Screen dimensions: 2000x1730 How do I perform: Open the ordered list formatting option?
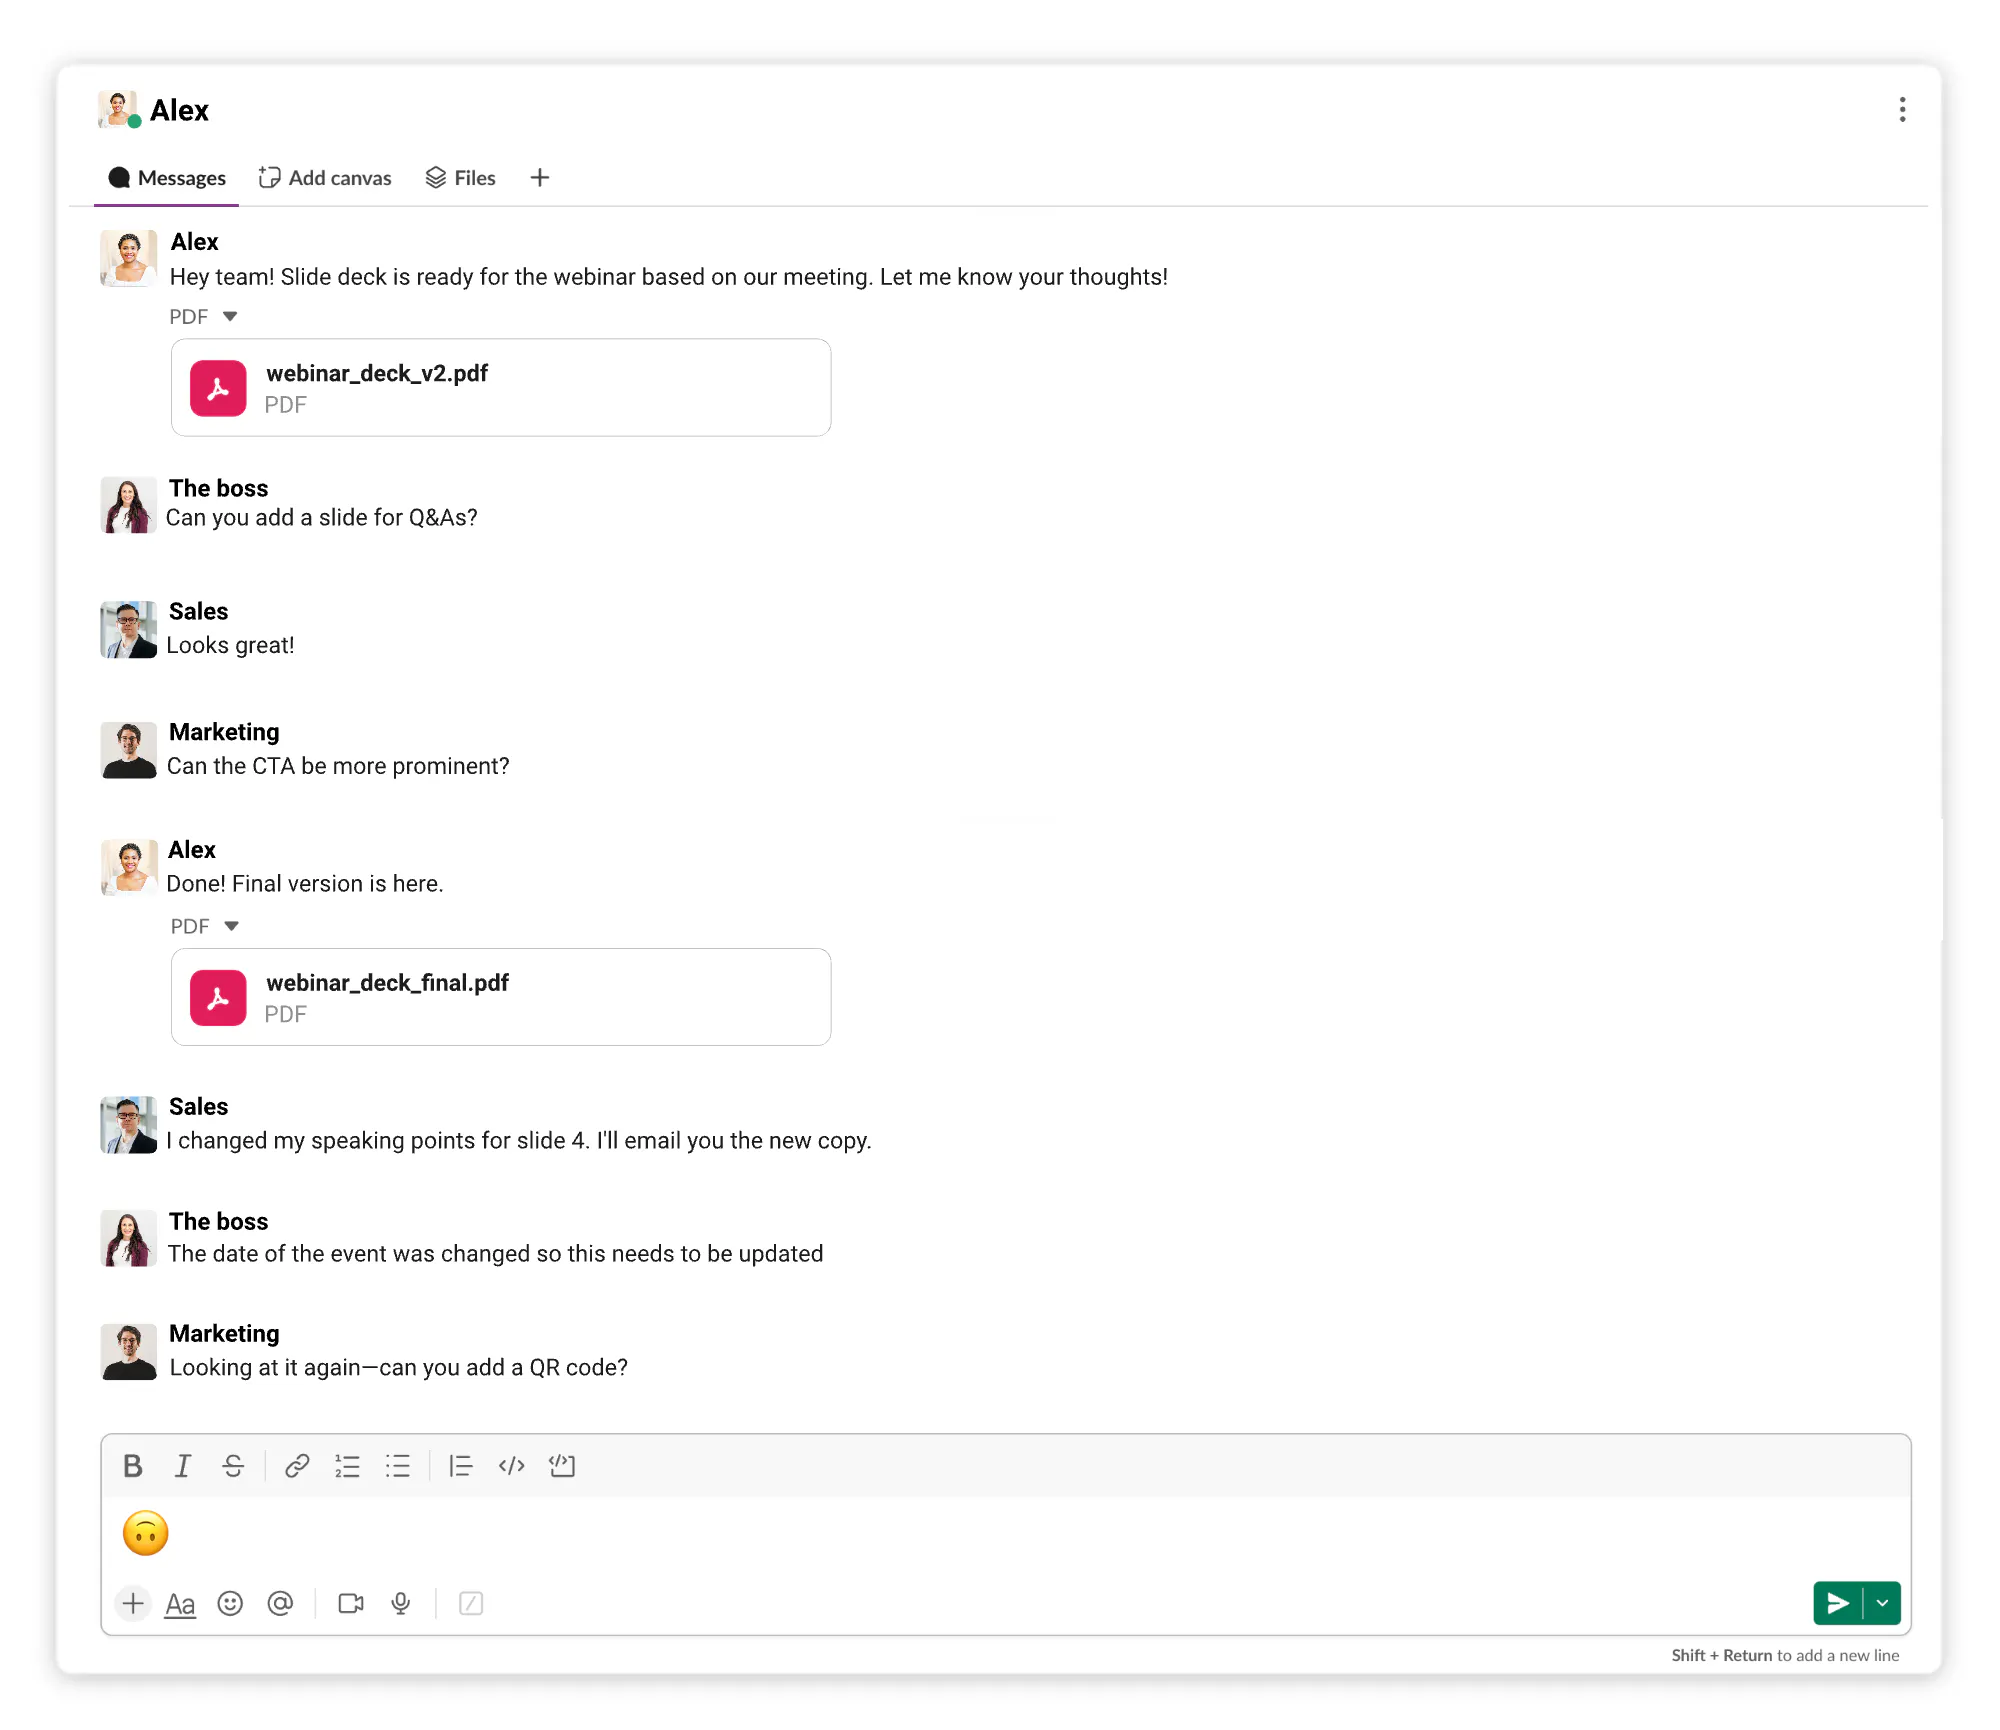(347, 1466)
